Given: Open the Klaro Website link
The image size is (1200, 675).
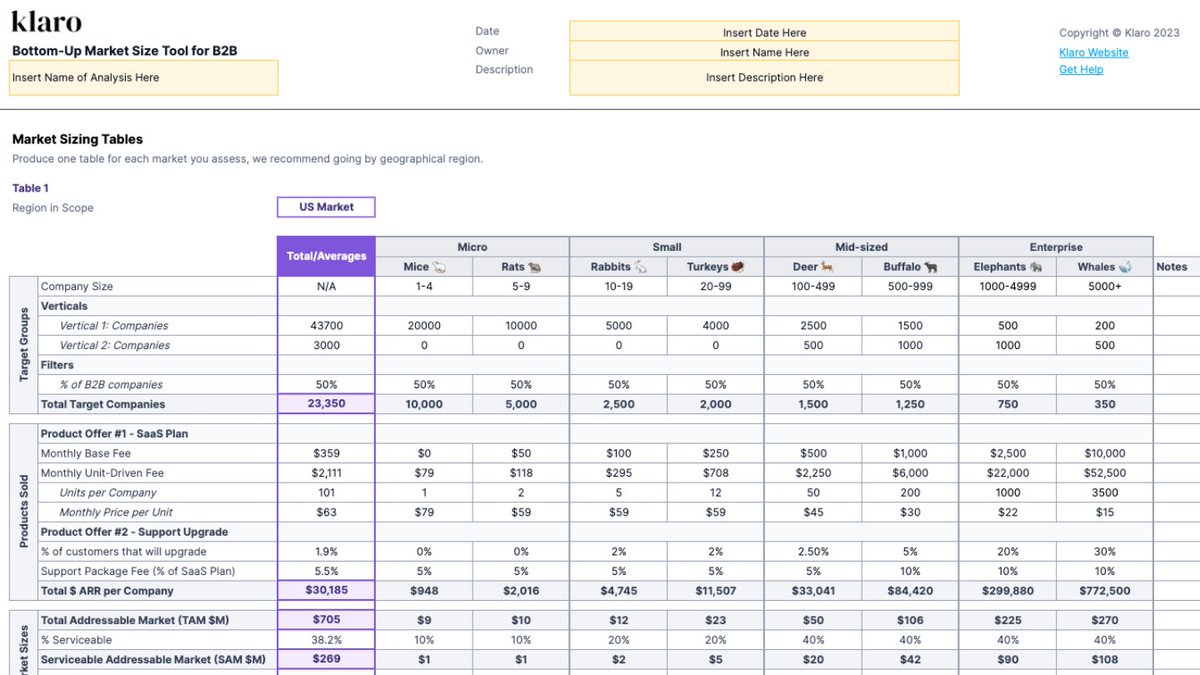Looking at the screenshot, I should coord(1094,52).
